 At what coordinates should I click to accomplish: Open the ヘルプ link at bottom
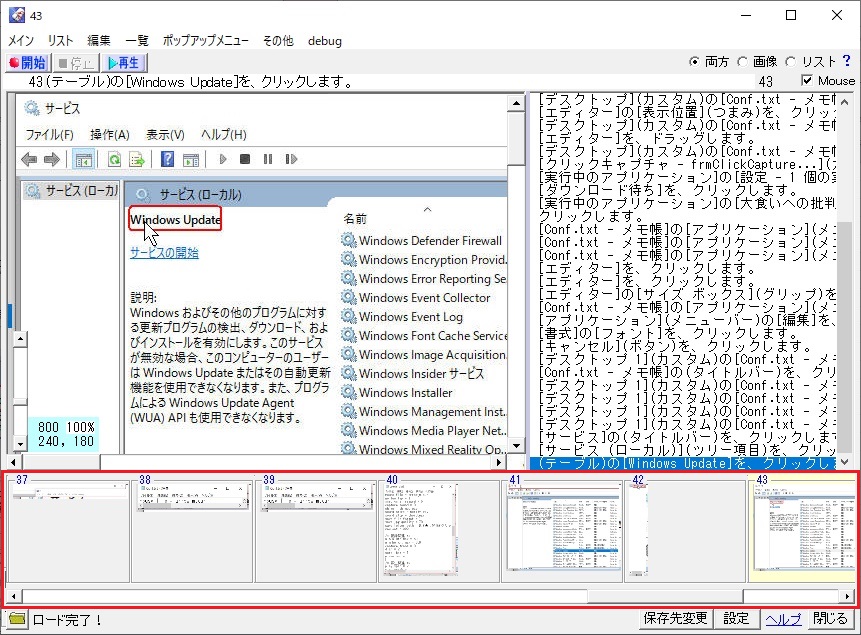point(784,619)
